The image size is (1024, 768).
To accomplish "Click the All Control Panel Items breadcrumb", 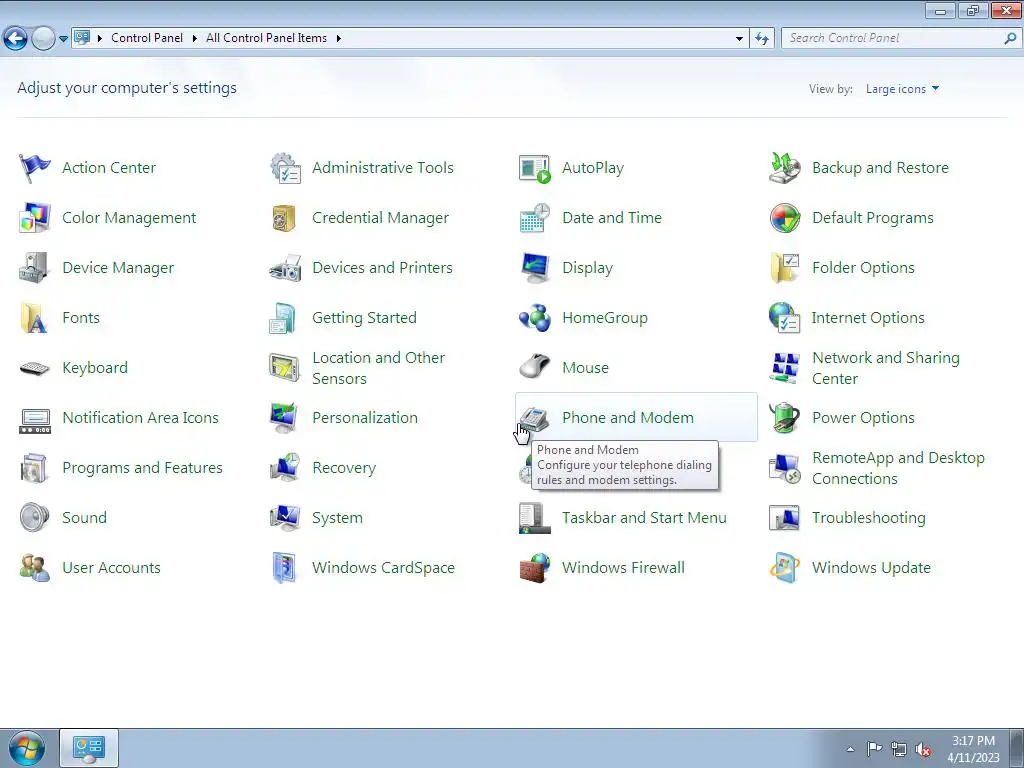I will (x=266, y=38).
